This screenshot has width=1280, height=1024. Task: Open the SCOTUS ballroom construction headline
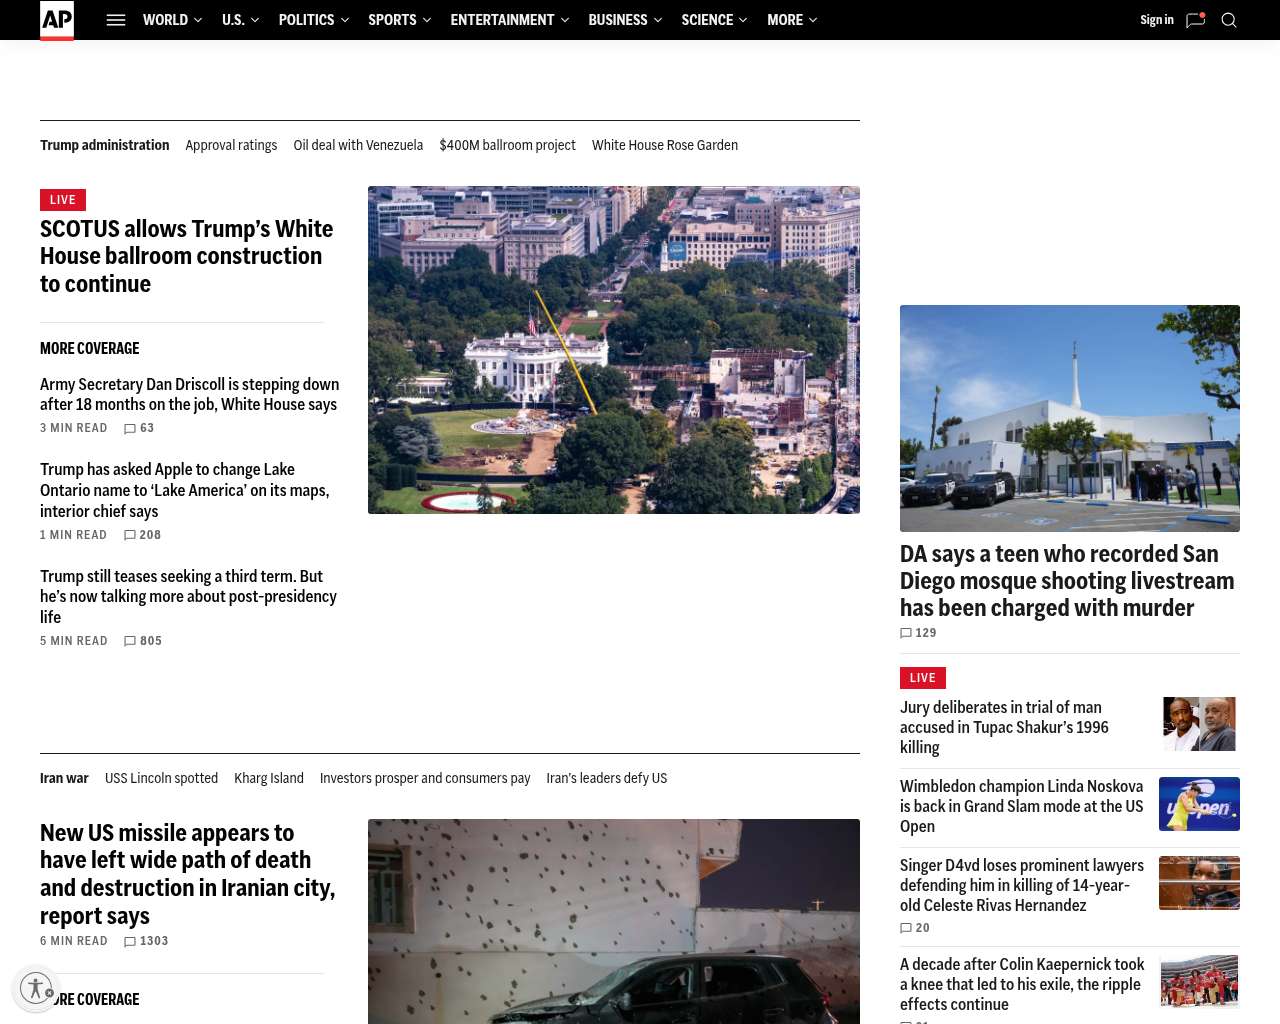pyautogui.click(x=187, y=256)
